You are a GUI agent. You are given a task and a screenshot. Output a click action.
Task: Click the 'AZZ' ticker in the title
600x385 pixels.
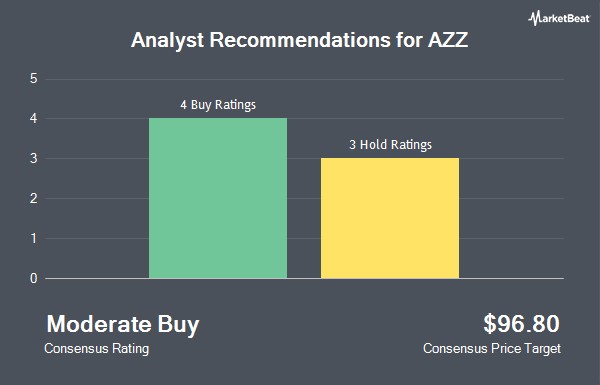coord(448,40)
